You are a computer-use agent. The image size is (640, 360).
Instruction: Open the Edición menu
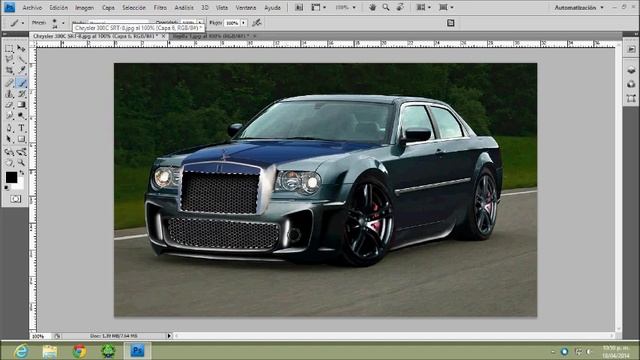58,7
